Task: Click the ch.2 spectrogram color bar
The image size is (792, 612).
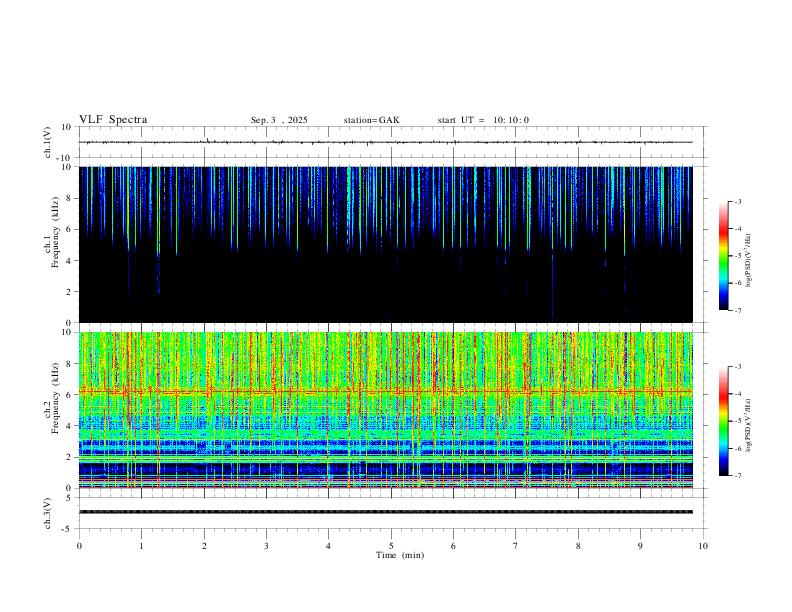Action: click(x=723, y=421)
